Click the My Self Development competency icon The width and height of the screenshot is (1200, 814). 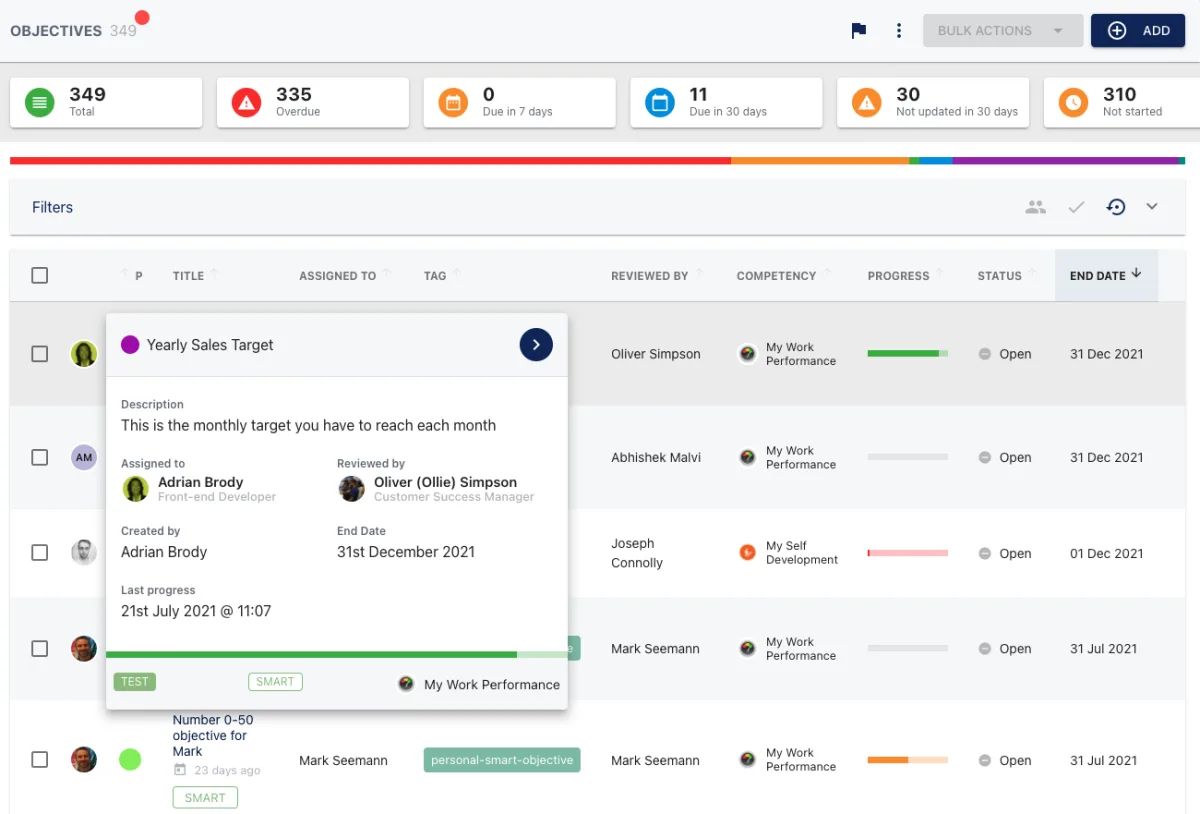click(x=747, y=552)
